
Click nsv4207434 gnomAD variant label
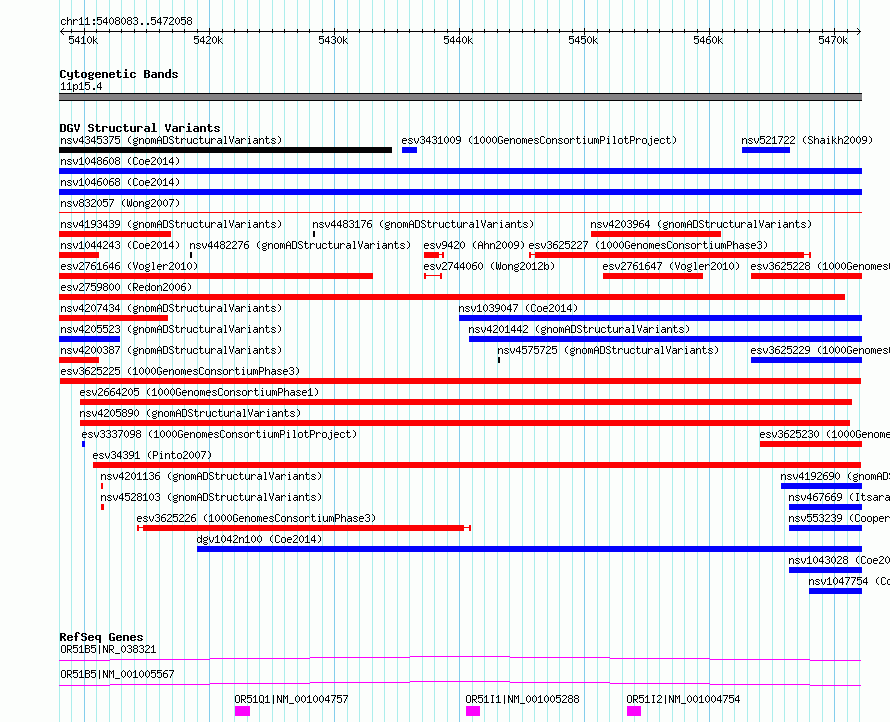point(171,308)
